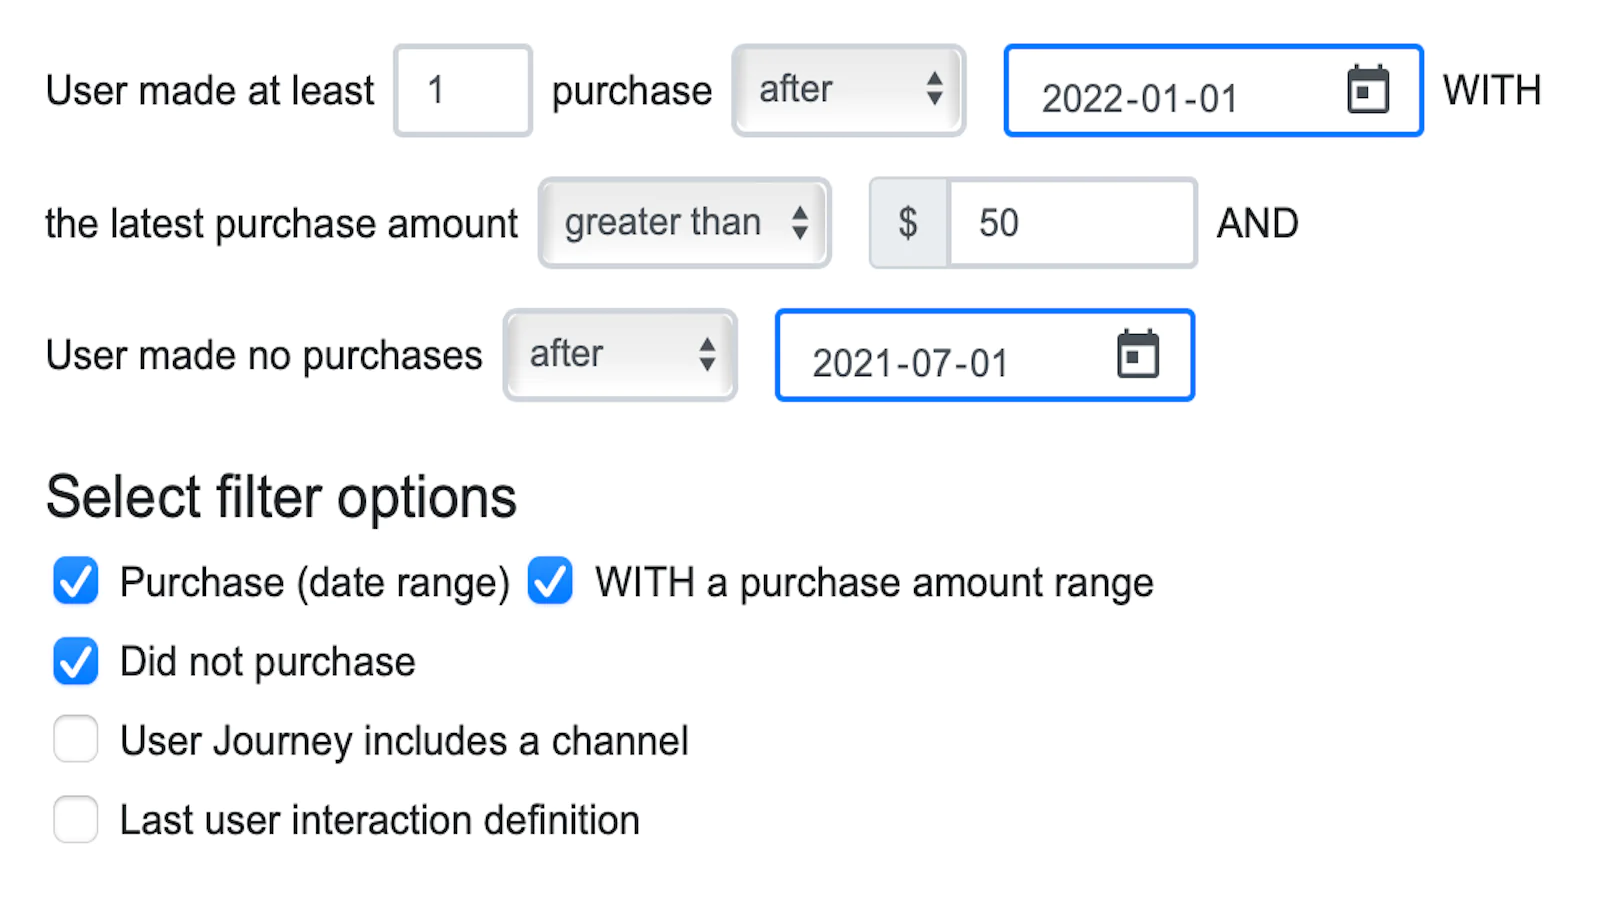Click the User Journey includes a channel label
The width and height of the screenshot is (1600, 900).
coord(404,741)
